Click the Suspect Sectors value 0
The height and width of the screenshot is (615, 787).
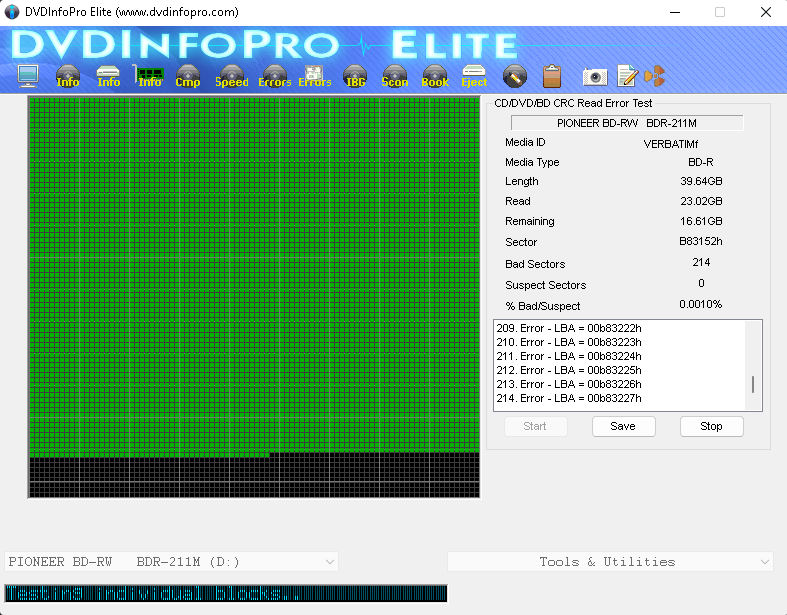coord(701,283)
